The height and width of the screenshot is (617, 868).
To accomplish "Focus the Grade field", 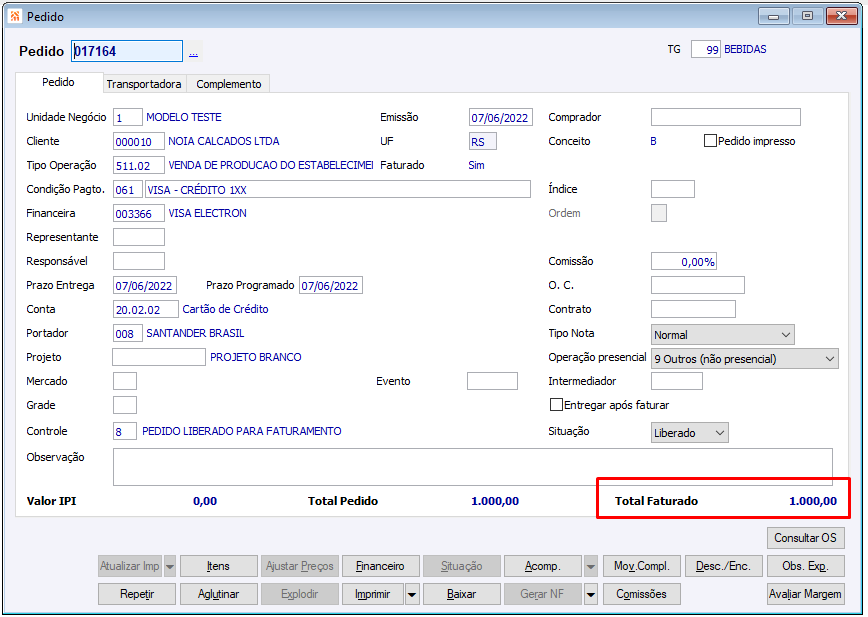I will point(125,405).
